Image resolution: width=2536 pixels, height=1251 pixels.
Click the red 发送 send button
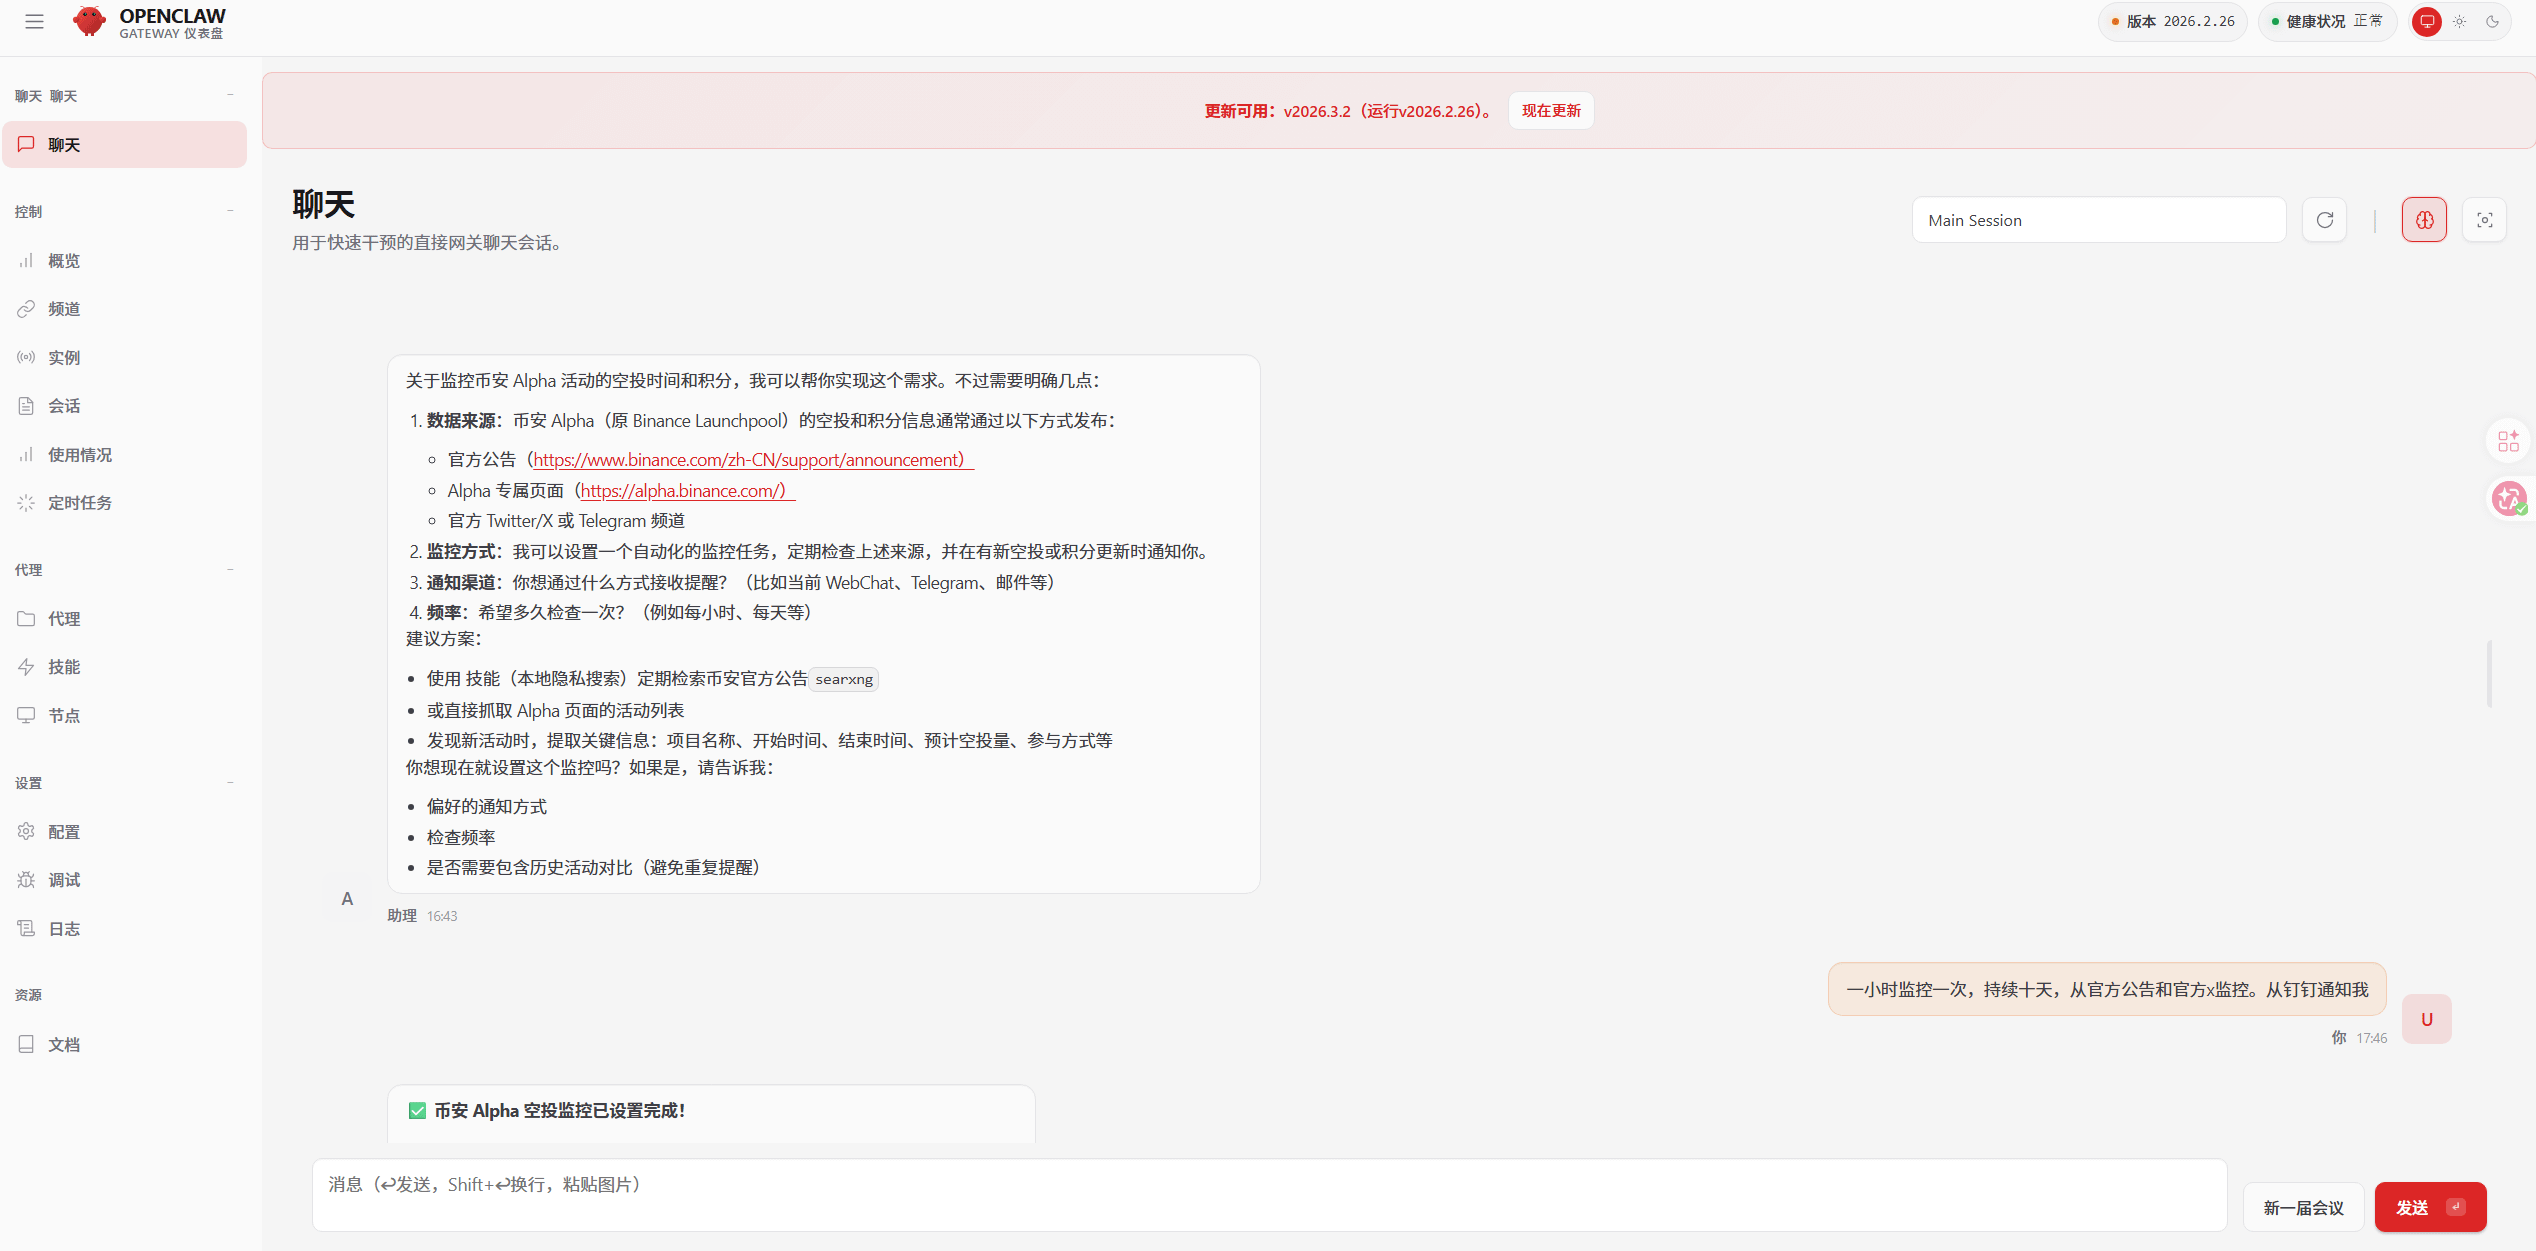pyautogui.click(x=2429, y=1207)
